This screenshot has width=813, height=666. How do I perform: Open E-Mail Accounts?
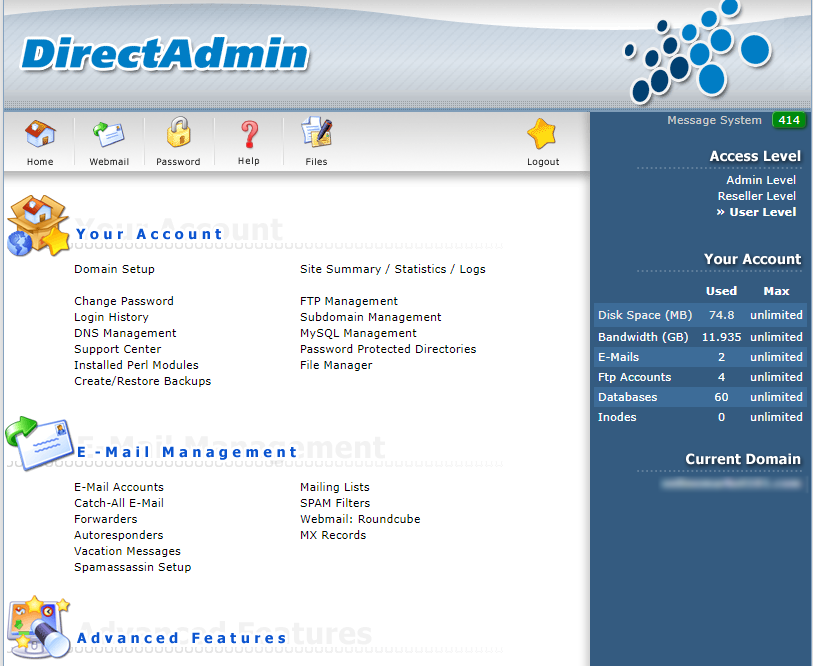119,488
